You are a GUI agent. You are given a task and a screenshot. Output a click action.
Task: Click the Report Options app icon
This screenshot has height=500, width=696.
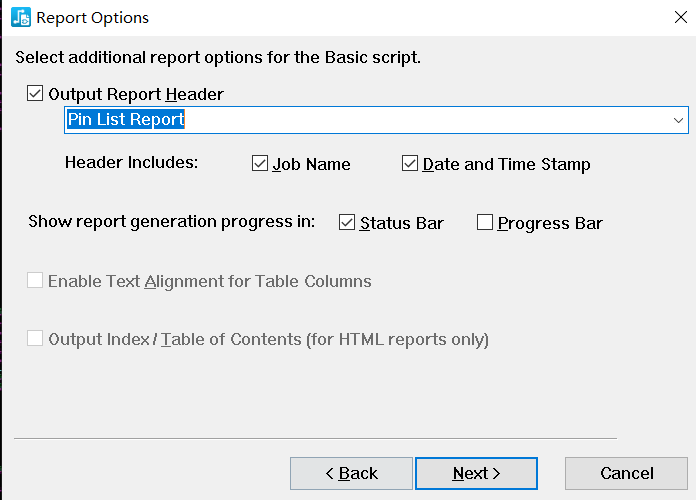pyautogui.click(x=21, y=17)
